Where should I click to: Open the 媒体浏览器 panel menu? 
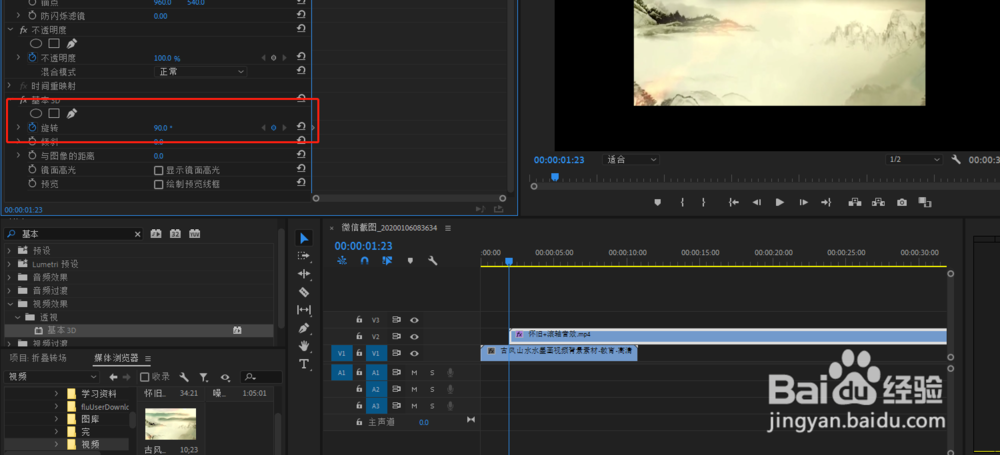[148, 359]
